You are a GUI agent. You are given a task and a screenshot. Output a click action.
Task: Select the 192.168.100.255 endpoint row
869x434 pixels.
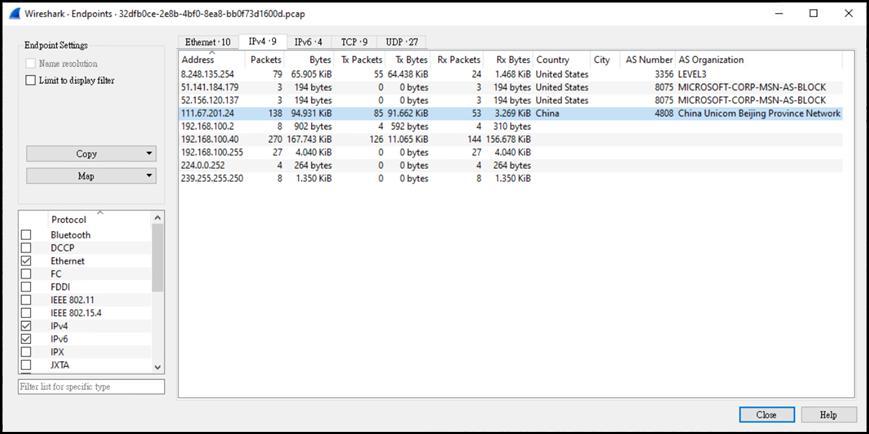click(510, 152)
